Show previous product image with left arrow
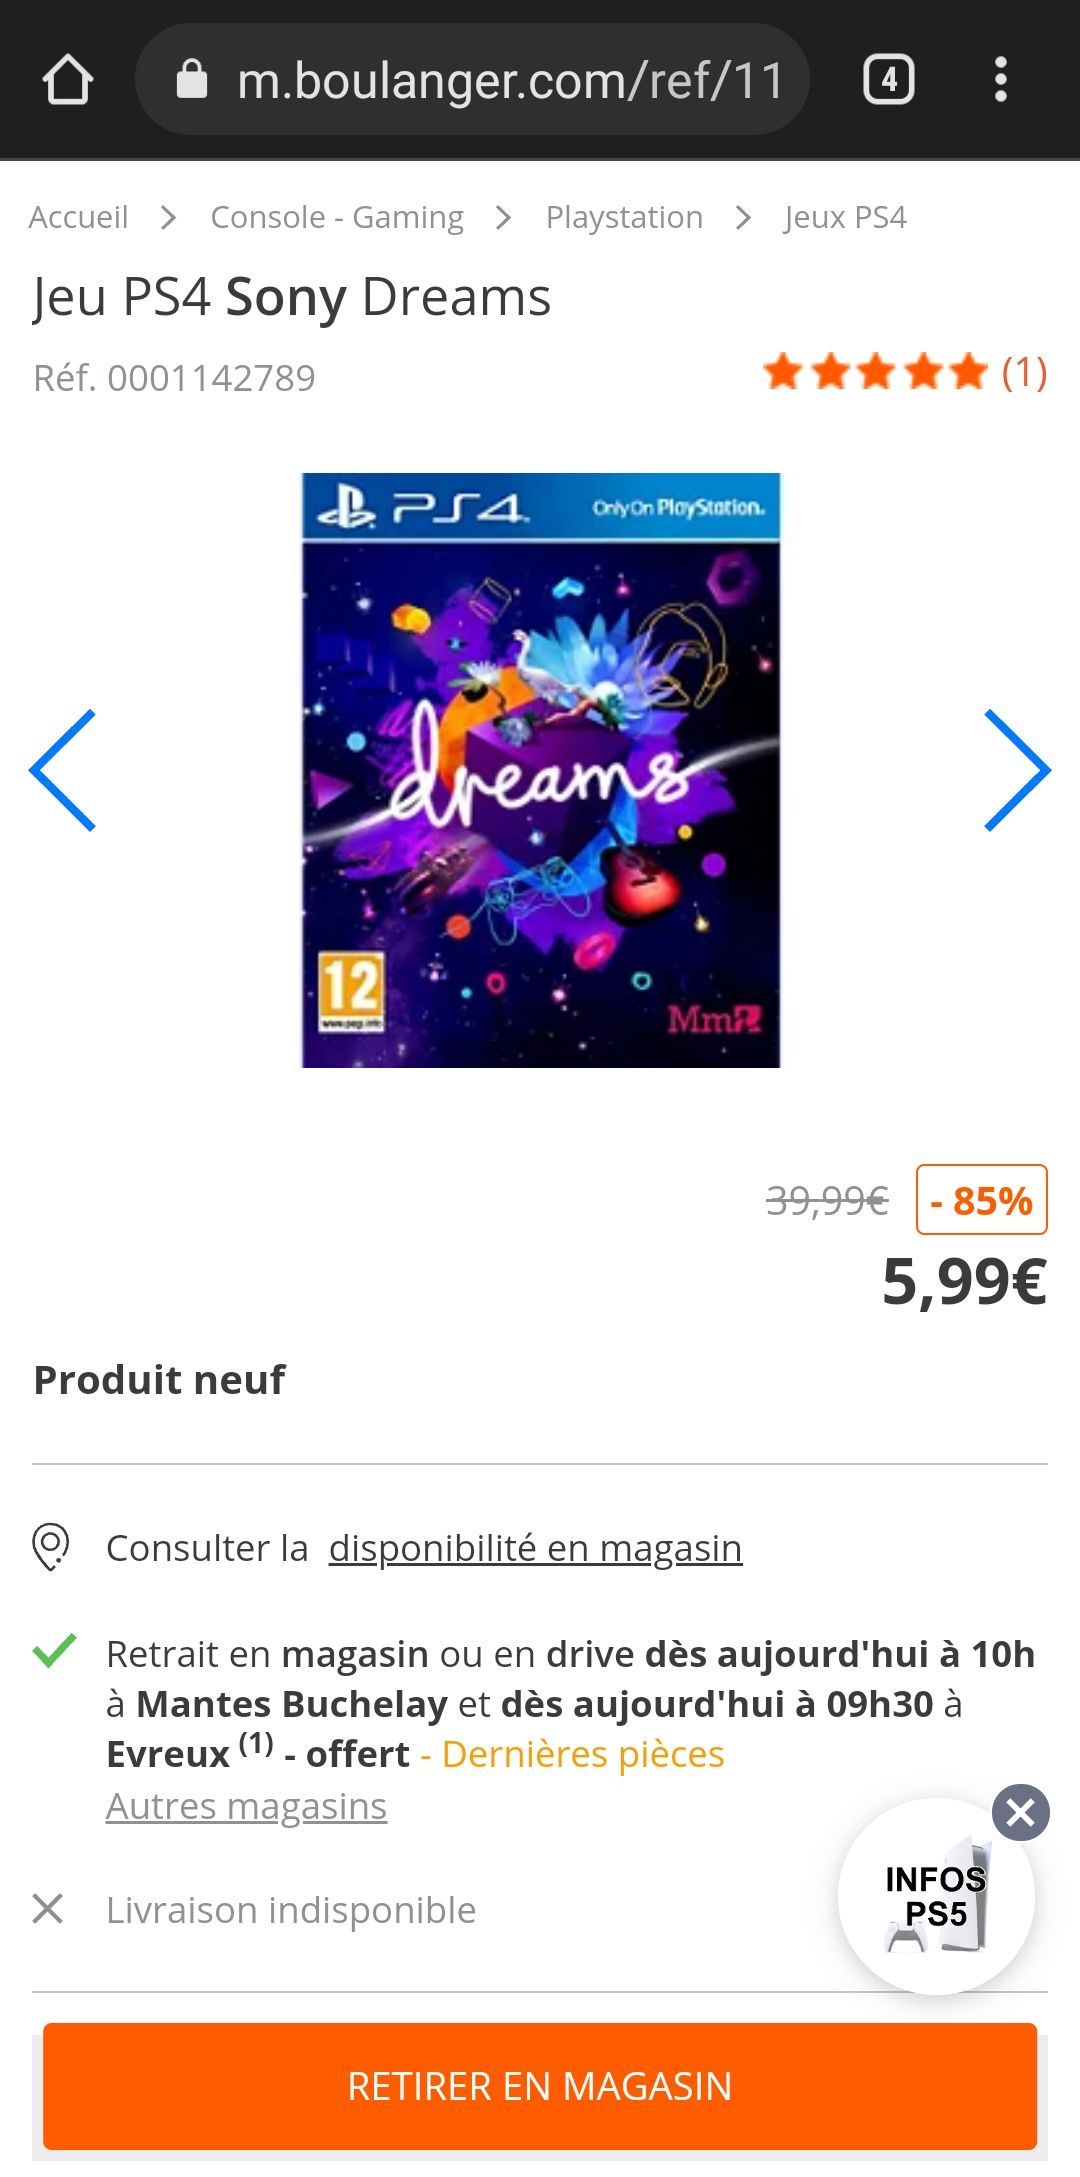Image resolution: width=1080 pixels, height=2177 pixels. [x=63, y=770]
